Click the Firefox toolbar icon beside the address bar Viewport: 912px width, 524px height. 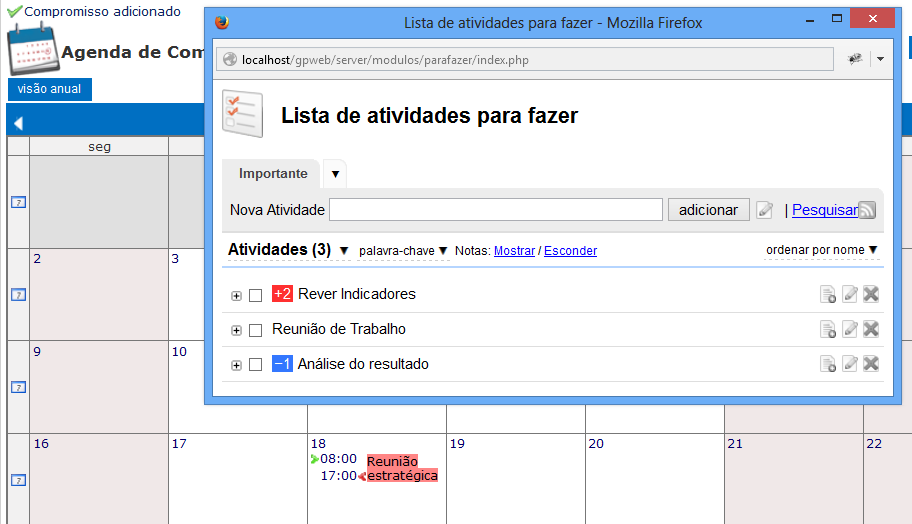tap(854, 59)
